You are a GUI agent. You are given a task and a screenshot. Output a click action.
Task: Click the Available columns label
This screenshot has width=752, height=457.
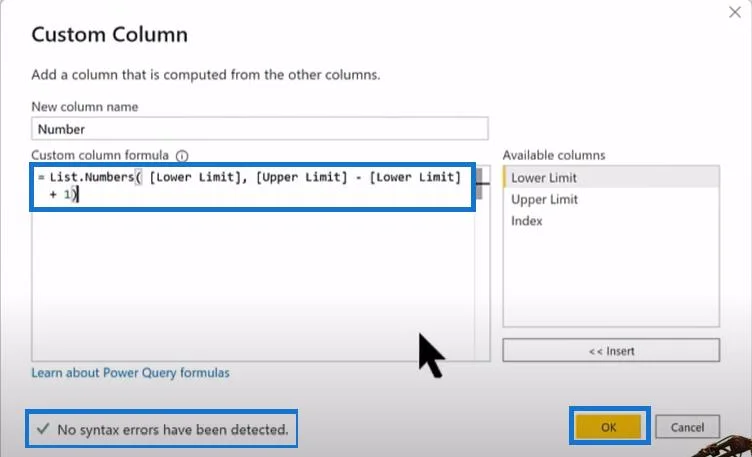(x=554, y=155)
